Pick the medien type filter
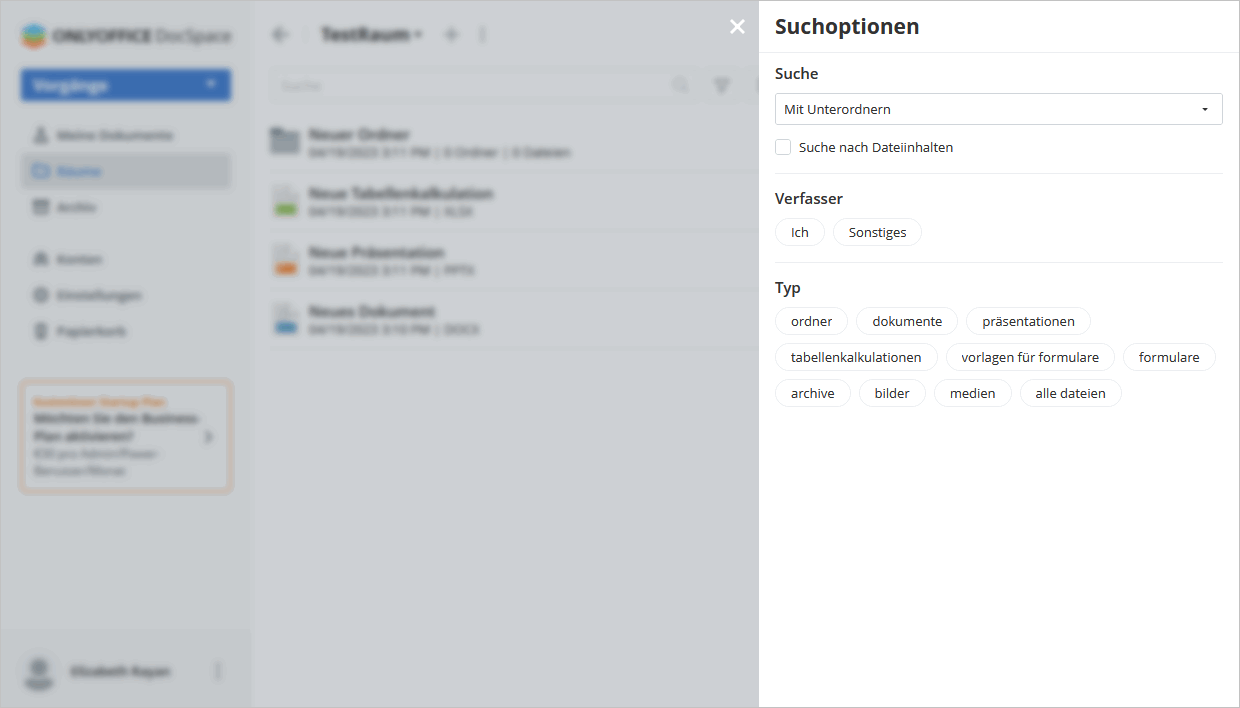 pos(972,393)
